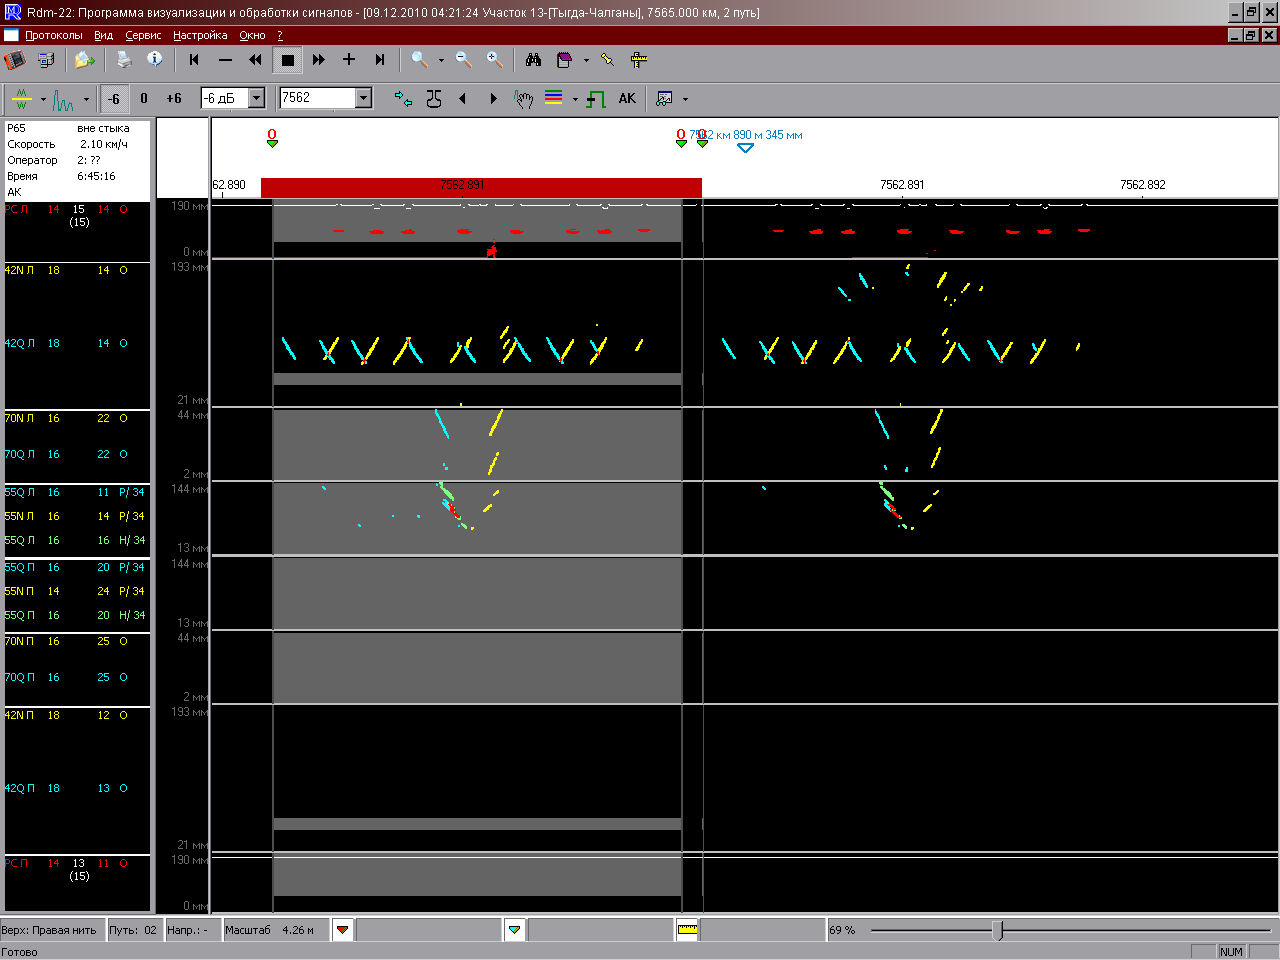This screenshot has width=1280, height=960.
Task: Open the Протоколы menu
Action: click(54, 35)
